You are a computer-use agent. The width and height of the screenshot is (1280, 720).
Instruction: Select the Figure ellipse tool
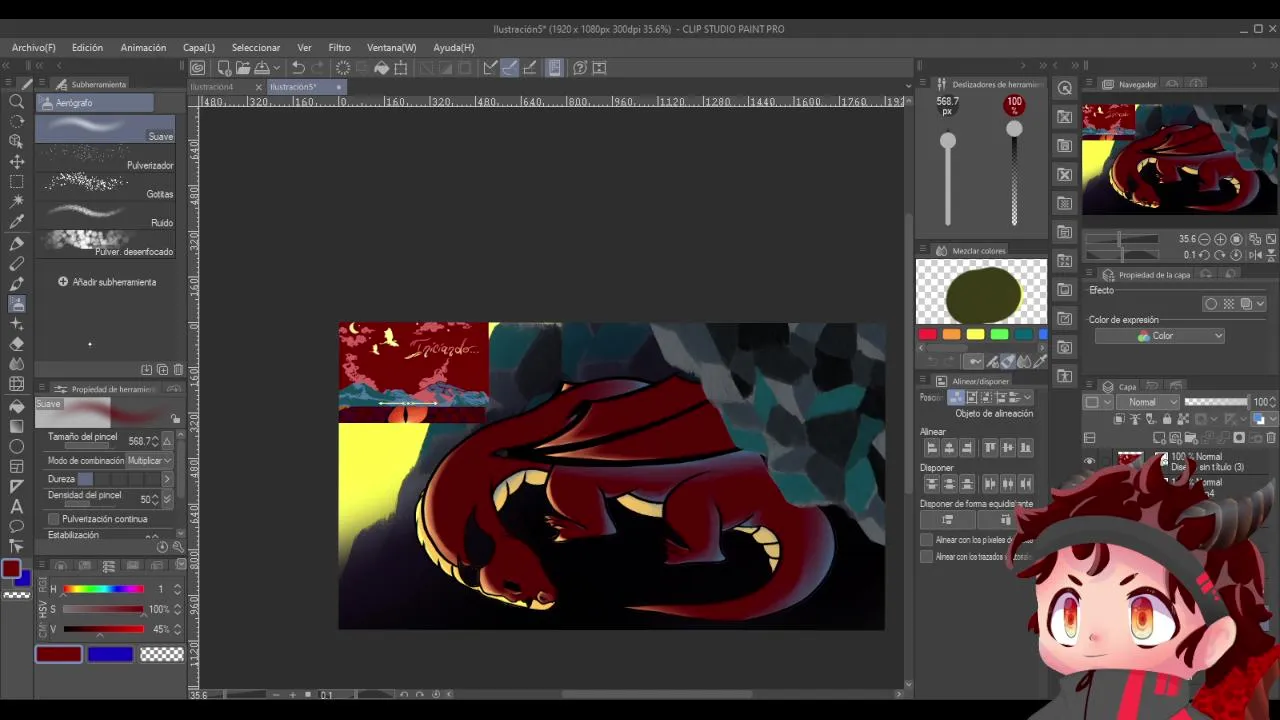click(x=17, y=446)
